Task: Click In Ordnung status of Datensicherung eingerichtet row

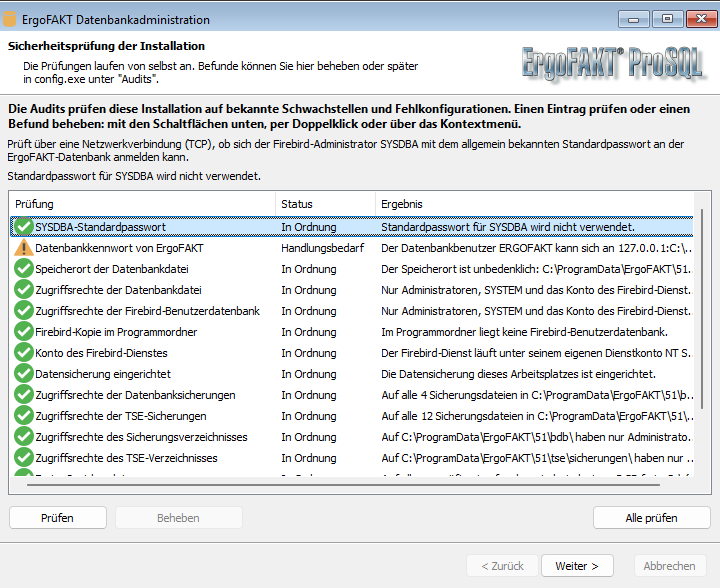Action: click(x=309, y=374)
